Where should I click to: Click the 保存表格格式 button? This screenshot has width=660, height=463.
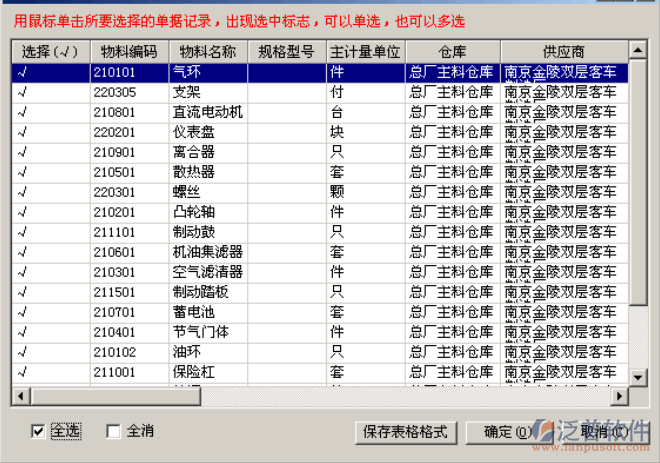pyautogui.click(x=409, y=432)
